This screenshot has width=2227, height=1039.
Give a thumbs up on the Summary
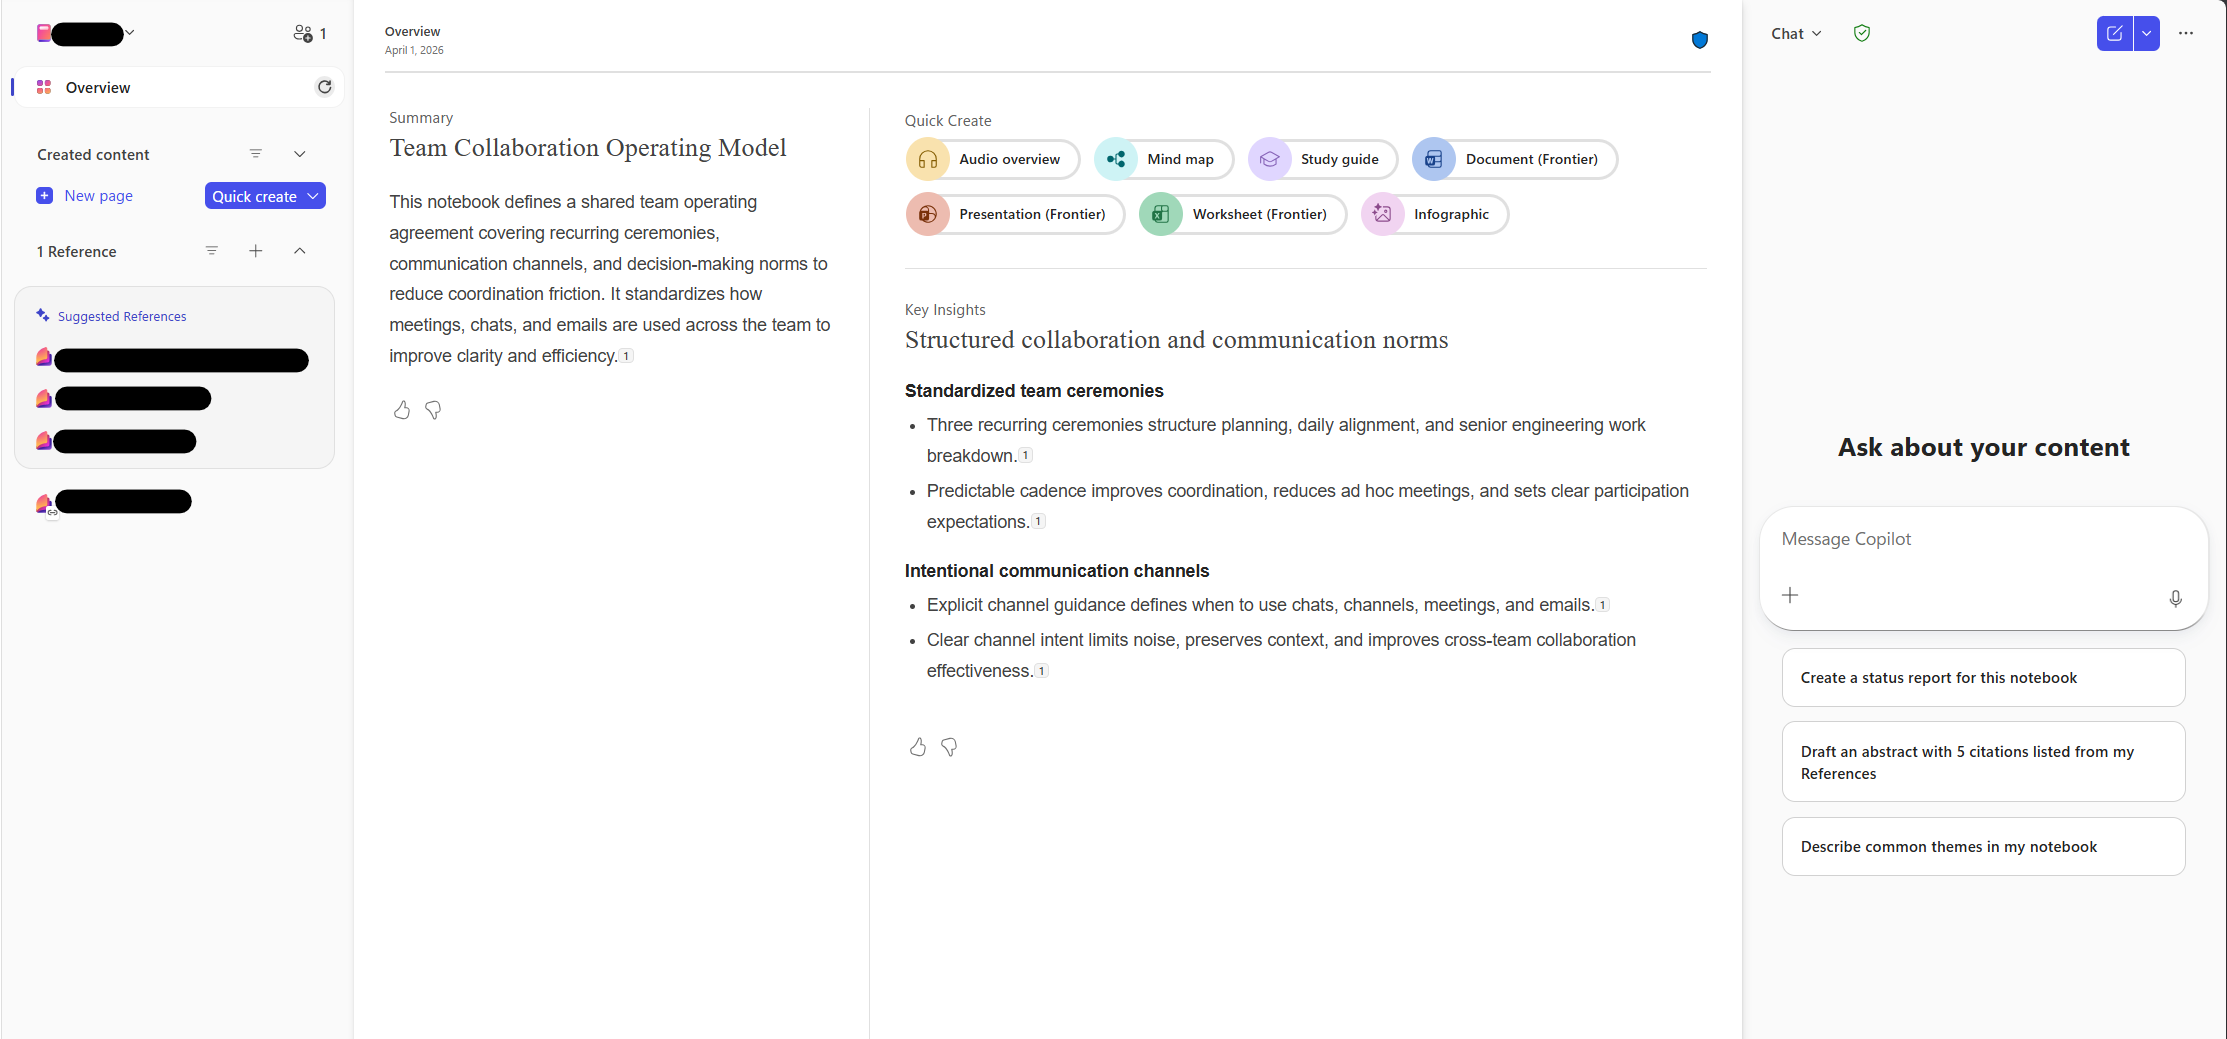click(x=401, y=410)
